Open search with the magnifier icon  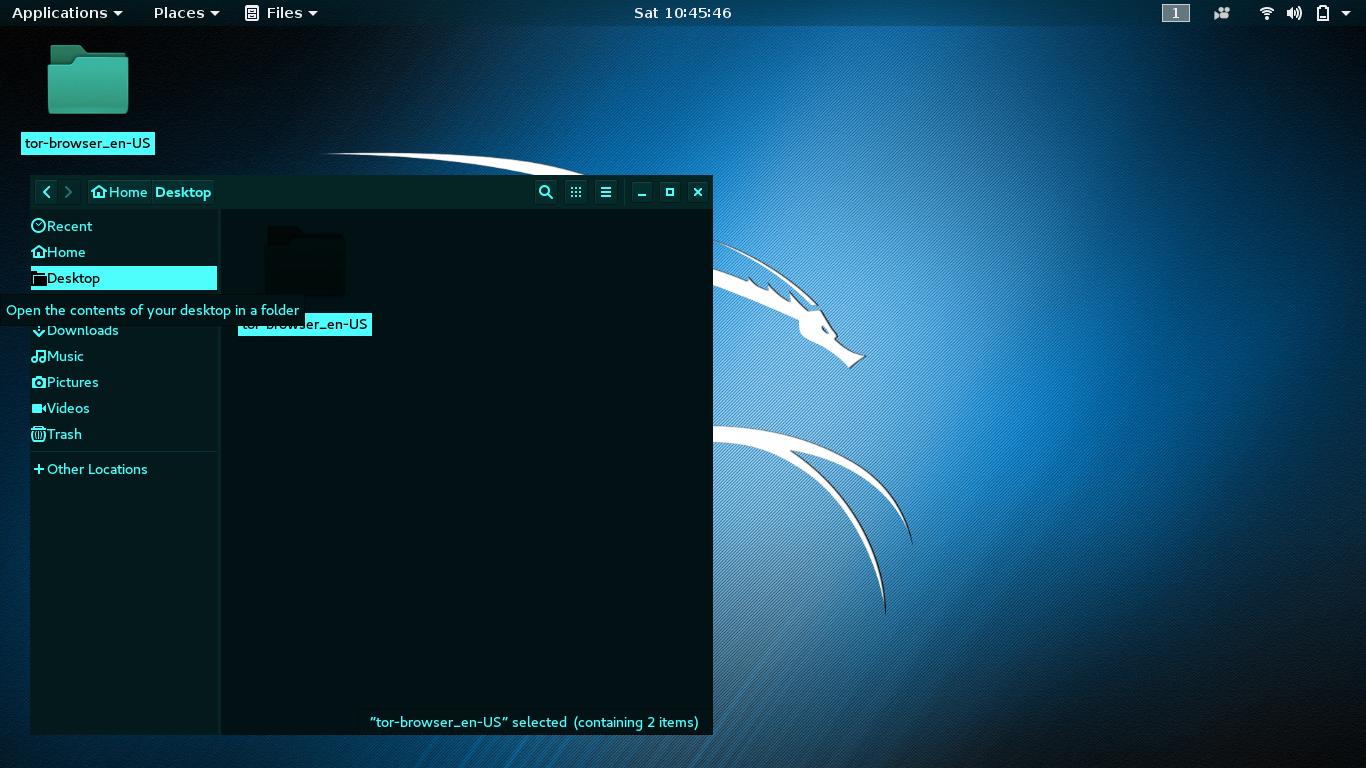[545, 192]
